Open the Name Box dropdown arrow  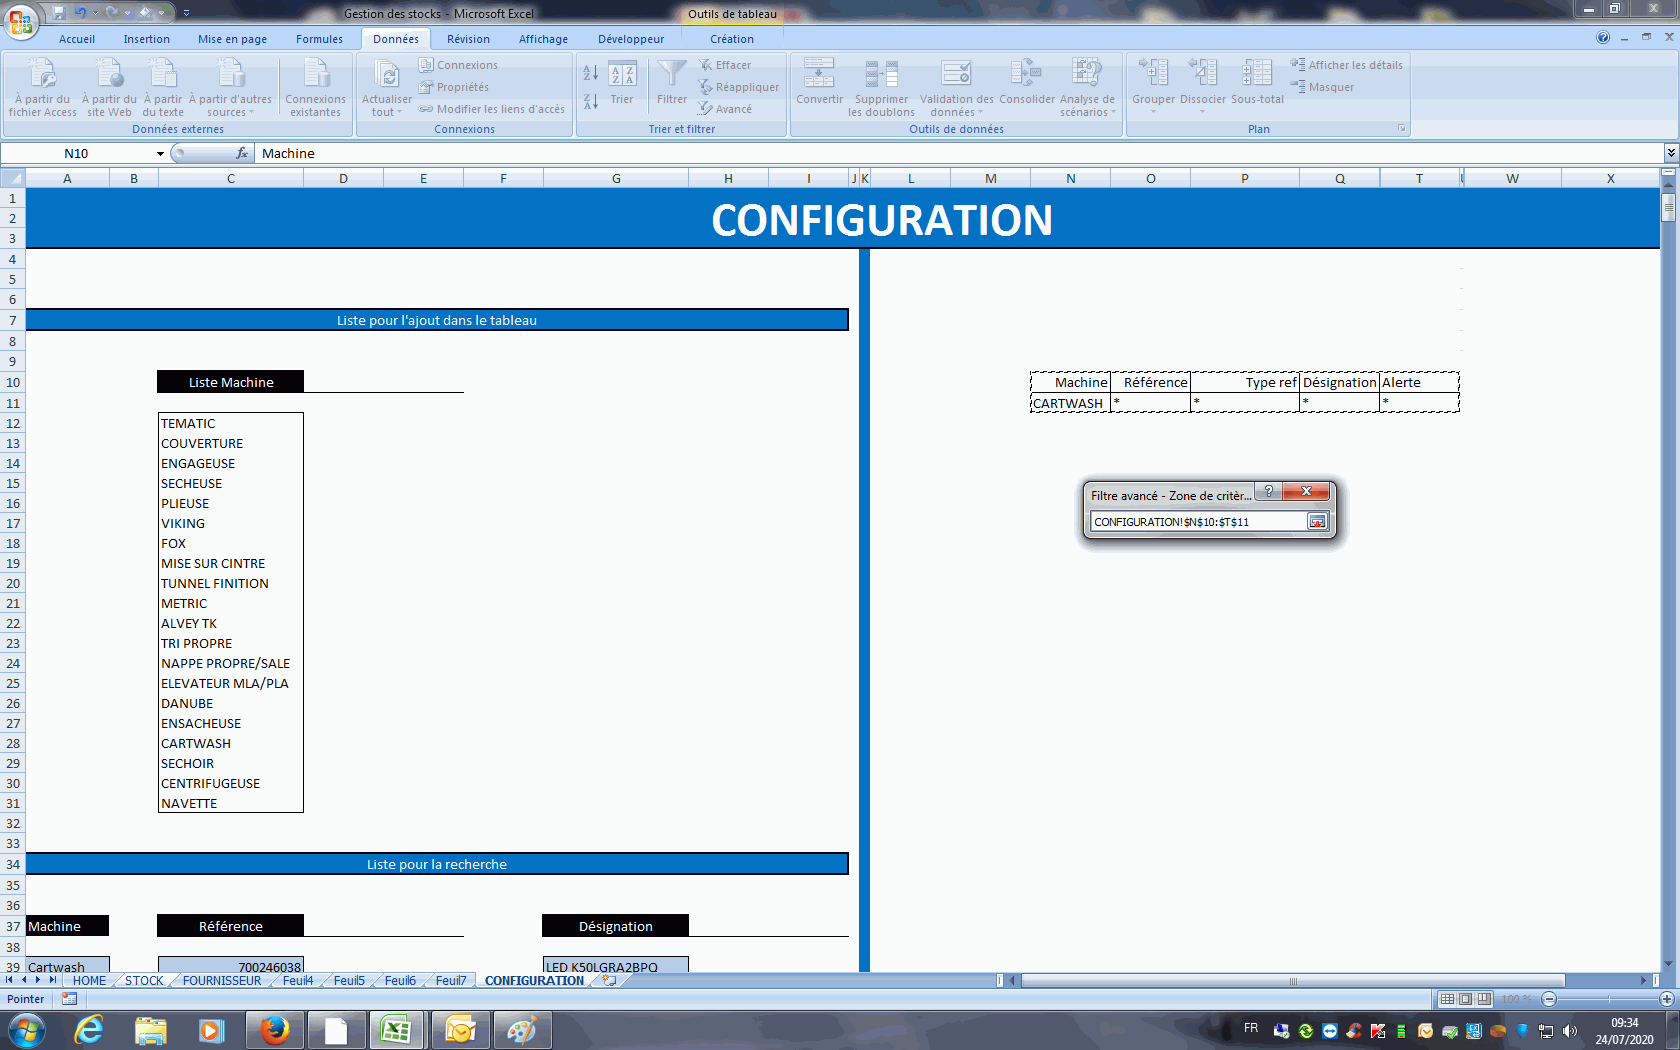160,153
